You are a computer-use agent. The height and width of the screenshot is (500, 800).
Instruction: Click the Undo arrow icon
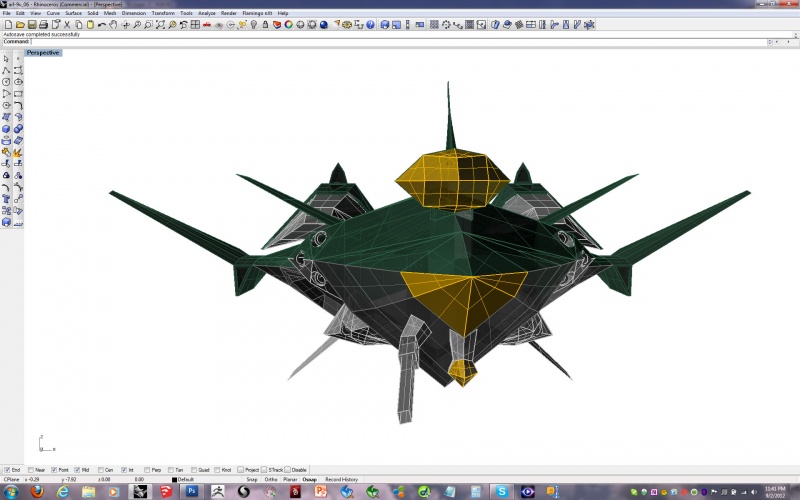pyautogui.click(x=102, y=24)
